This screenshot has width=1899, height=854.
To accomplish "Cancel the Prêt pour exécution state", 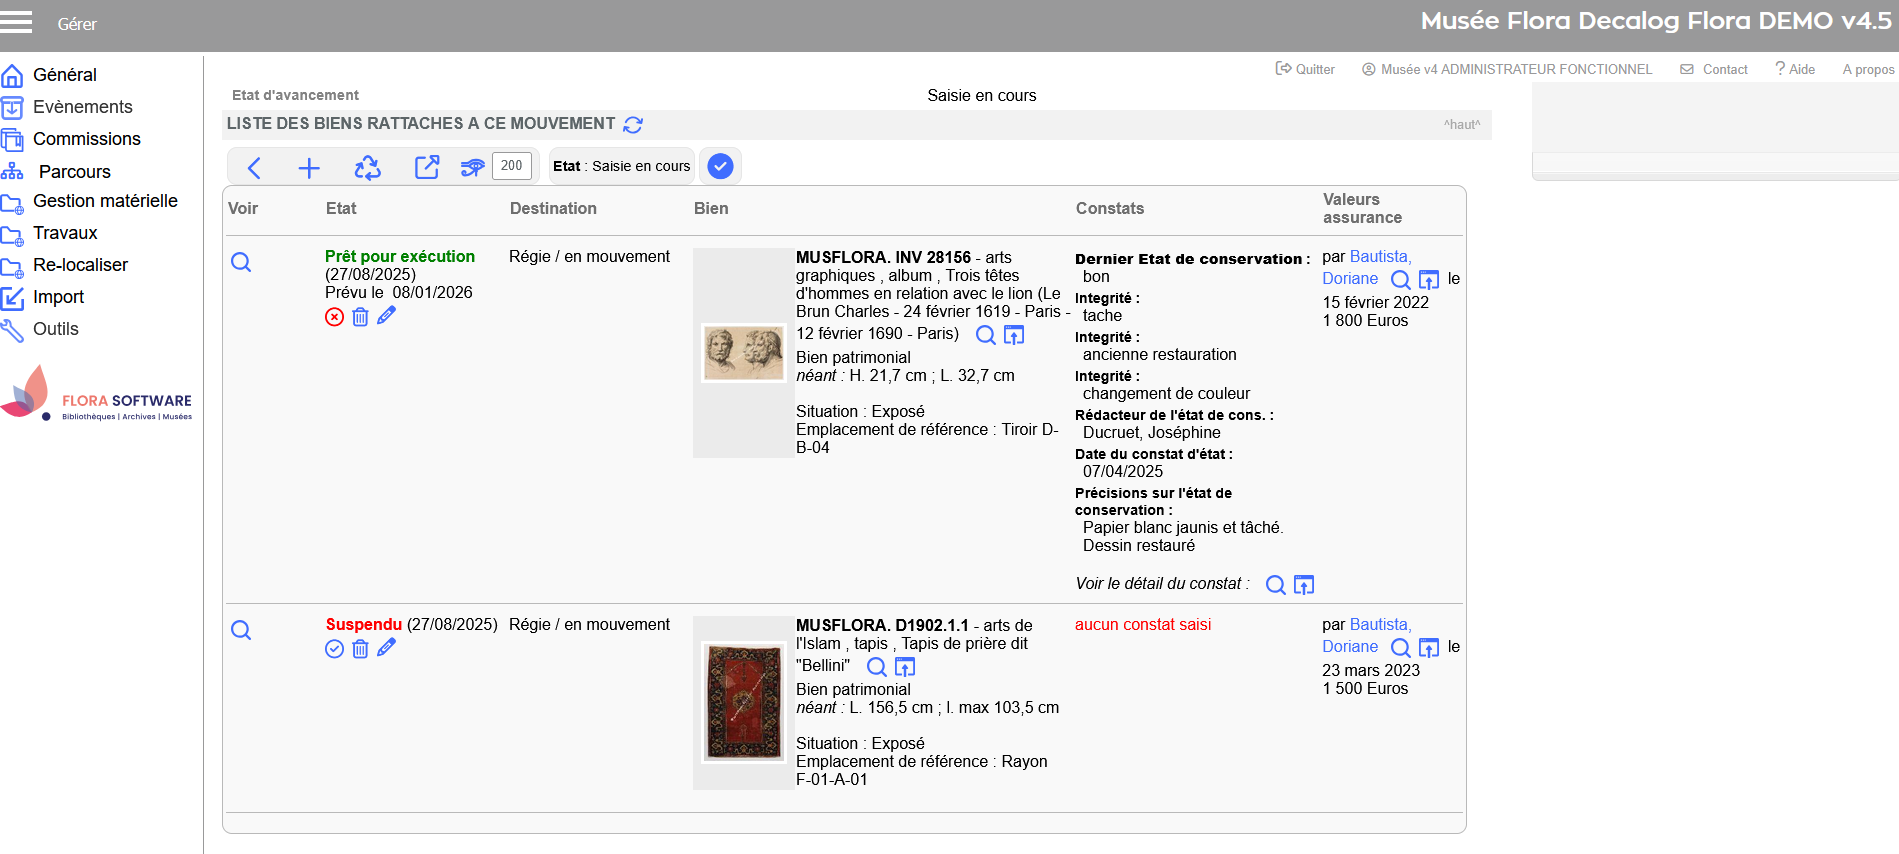I will click(334, 317).
